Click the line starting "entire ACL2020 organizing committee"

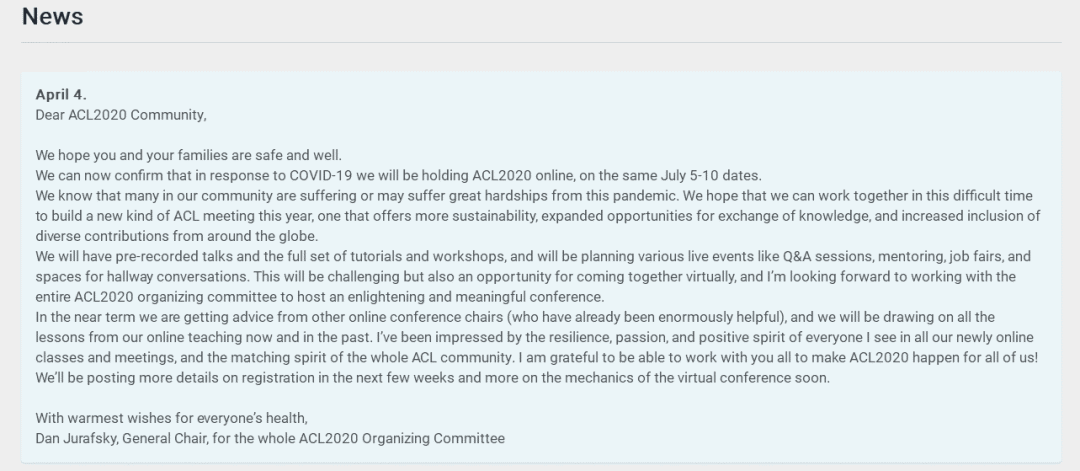(320, 297)
